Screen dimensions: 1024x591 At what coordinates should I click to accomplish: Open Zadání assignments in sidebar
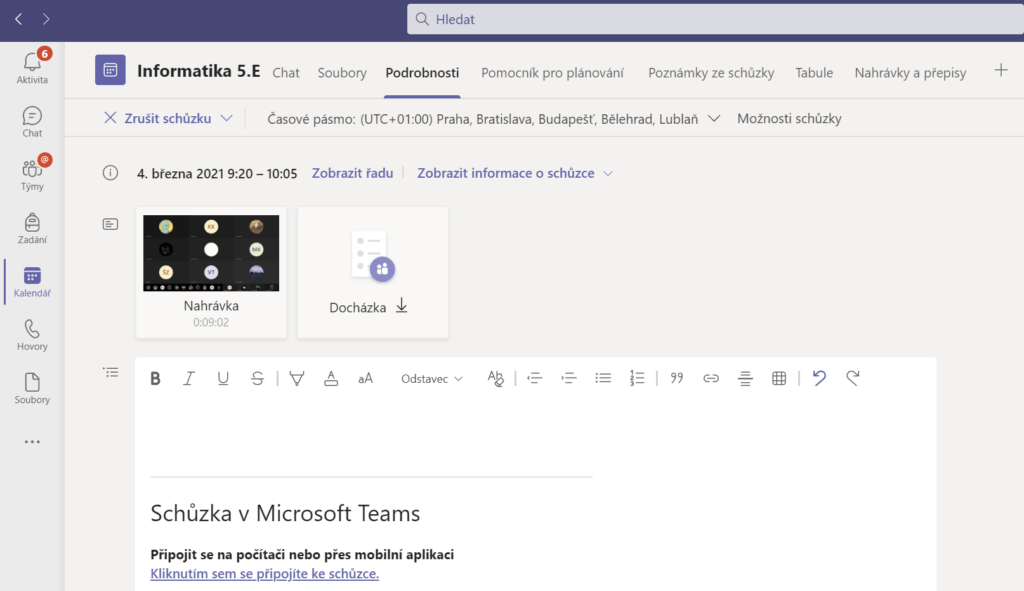point(32,229)
